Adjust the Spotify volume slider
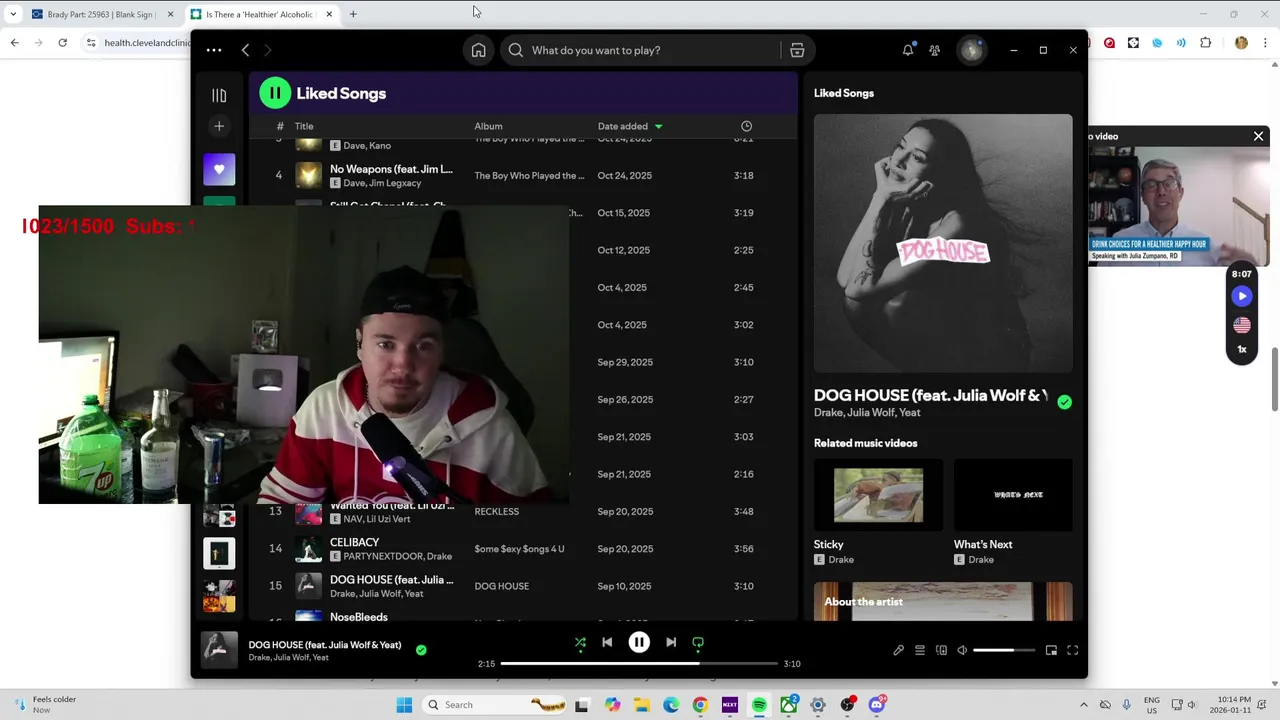This screenshot has height=720, width=1280. click(1004, 650)
